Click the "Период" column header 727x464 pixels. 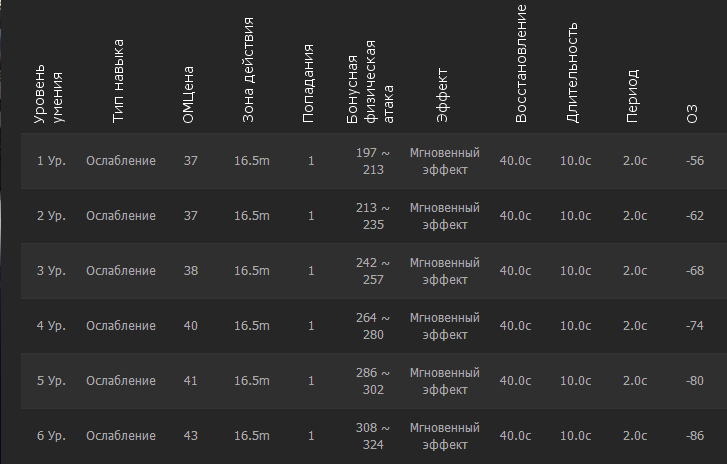tap(634, 97)
